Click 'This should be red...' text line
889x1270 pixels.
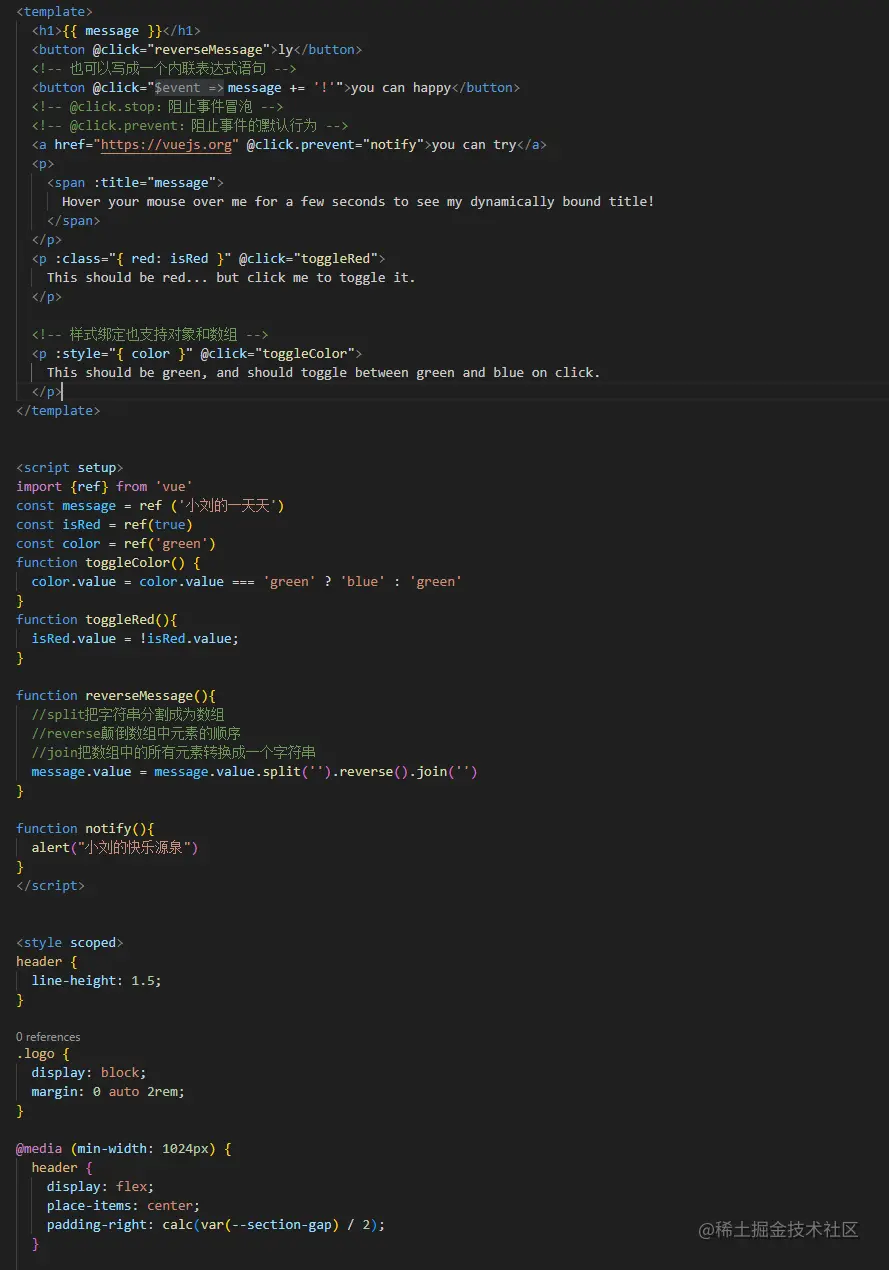pos(231,277)
